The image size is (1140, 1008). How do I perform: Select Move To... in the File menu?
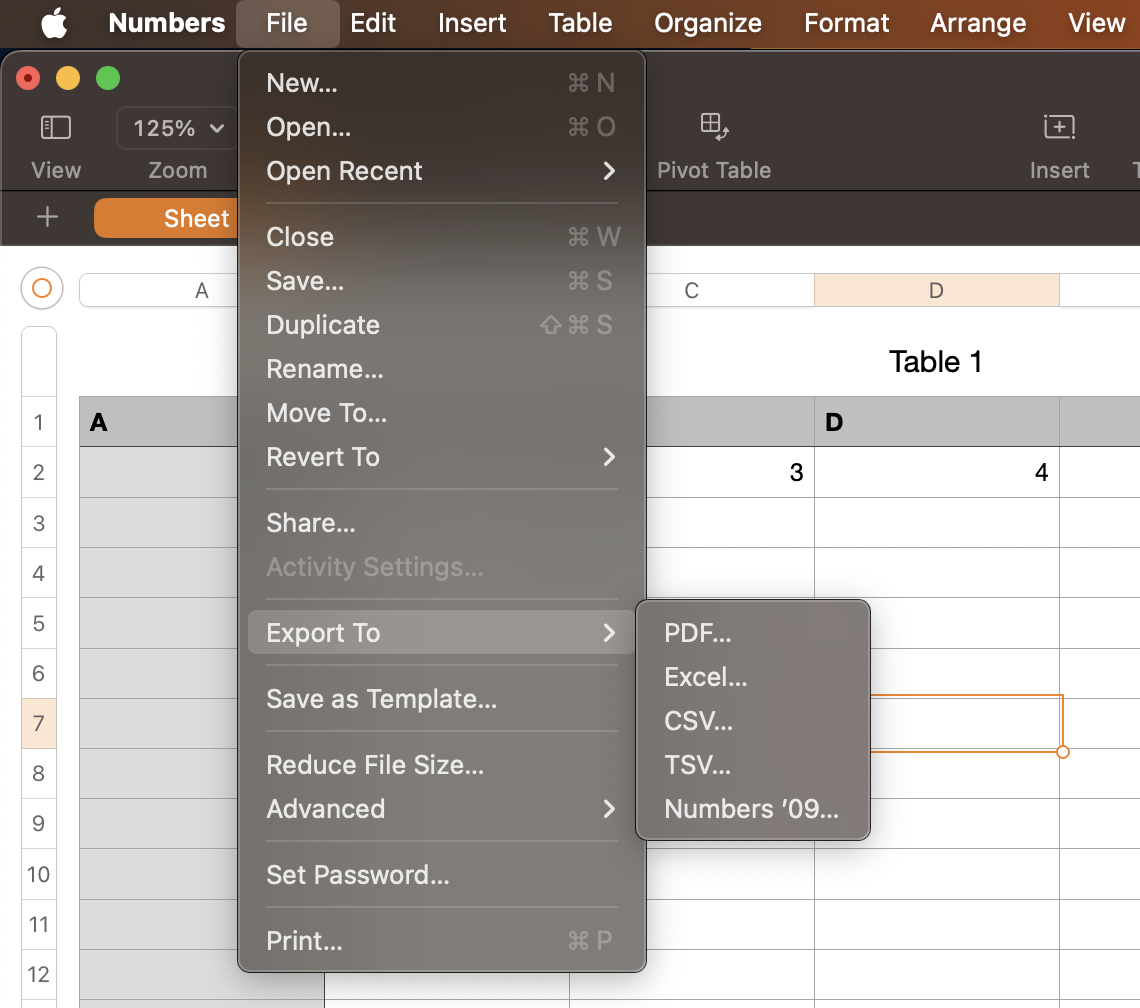pos(442,413)
